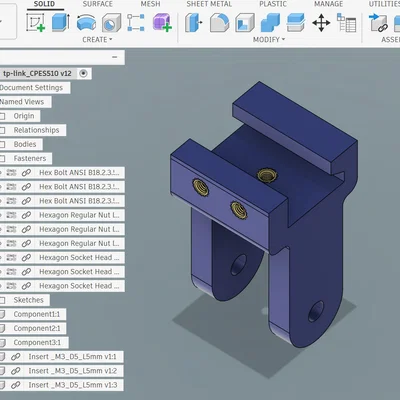Click the brass insert on the bracket top

click(266, 174)
